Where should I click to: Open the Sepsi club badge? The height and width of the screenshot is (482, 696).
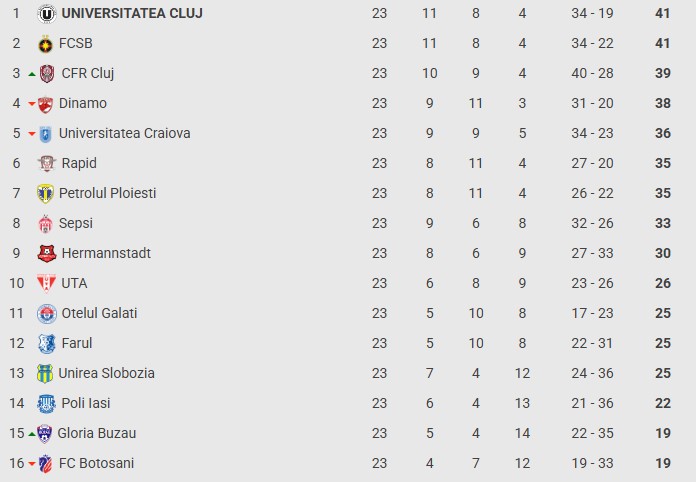point(45,224)
